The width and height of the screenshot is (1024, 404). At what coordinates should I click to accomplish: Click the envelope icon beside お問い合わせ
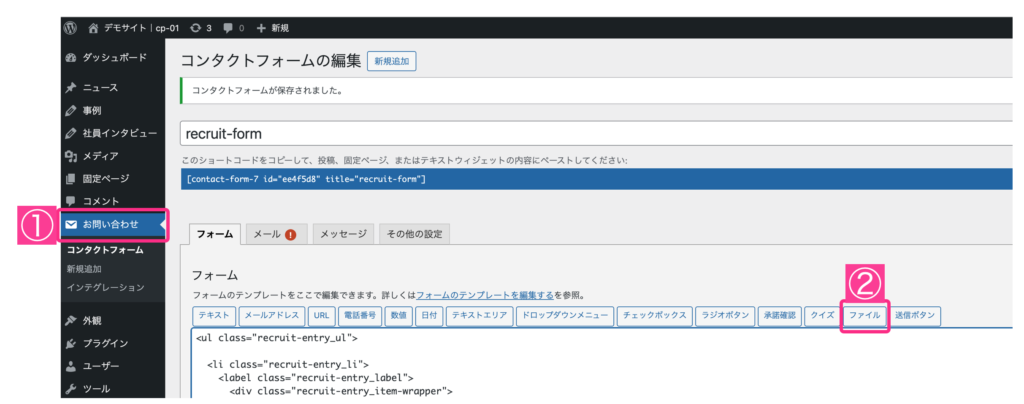pyautogui.click(x=71, y=225)
